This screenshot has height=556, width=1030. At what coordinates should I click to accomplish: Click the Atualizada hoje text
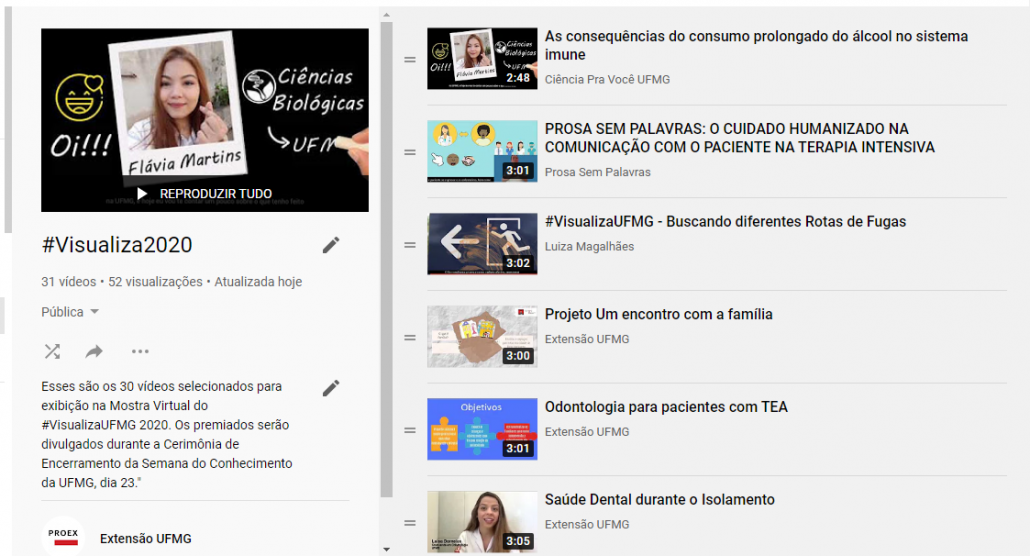tap(258, 282)
